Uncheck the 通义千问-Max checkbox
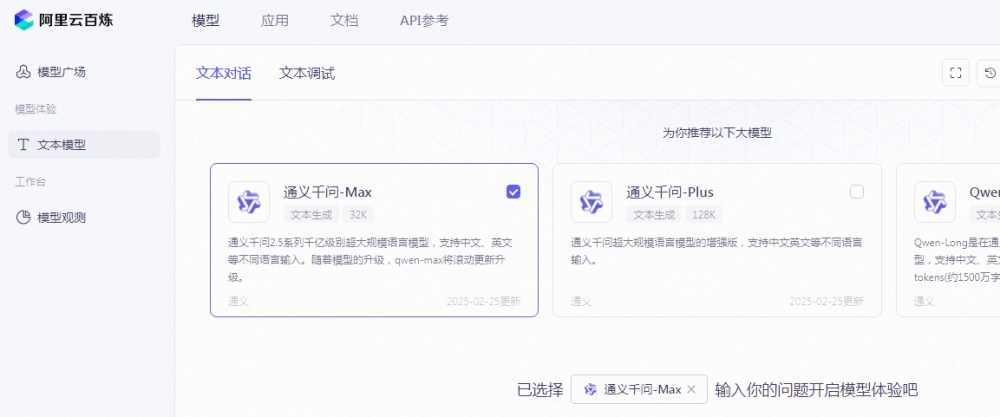This screenshot has height=417, width=1000. (x=513, y=191)
